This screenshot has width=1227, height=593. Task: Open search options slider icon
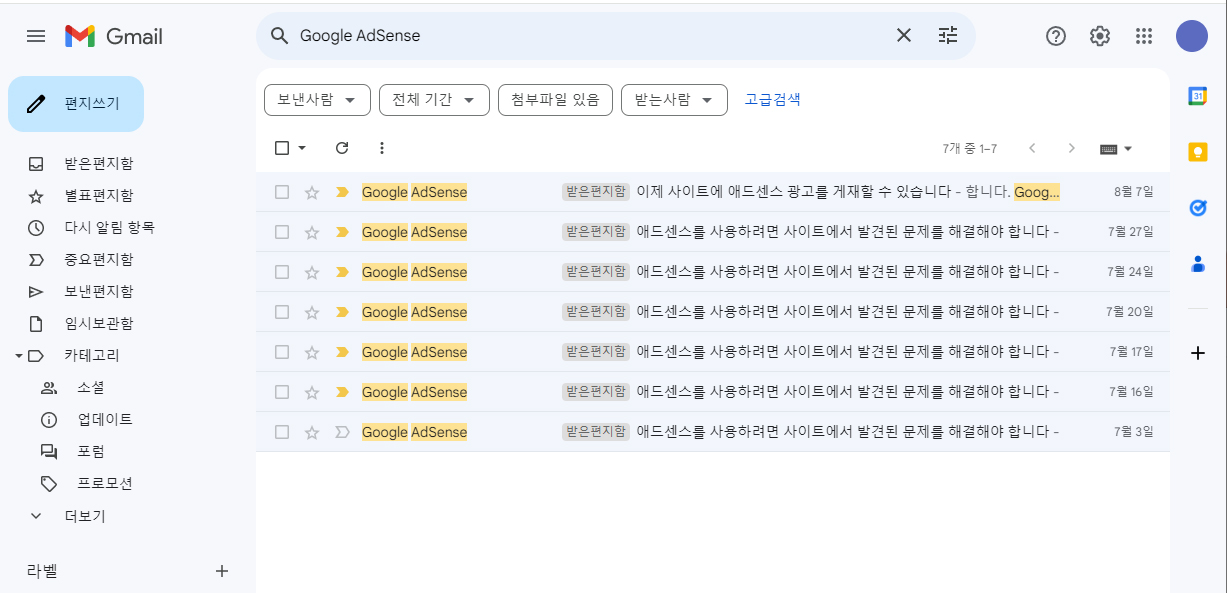tap(948, 36)
